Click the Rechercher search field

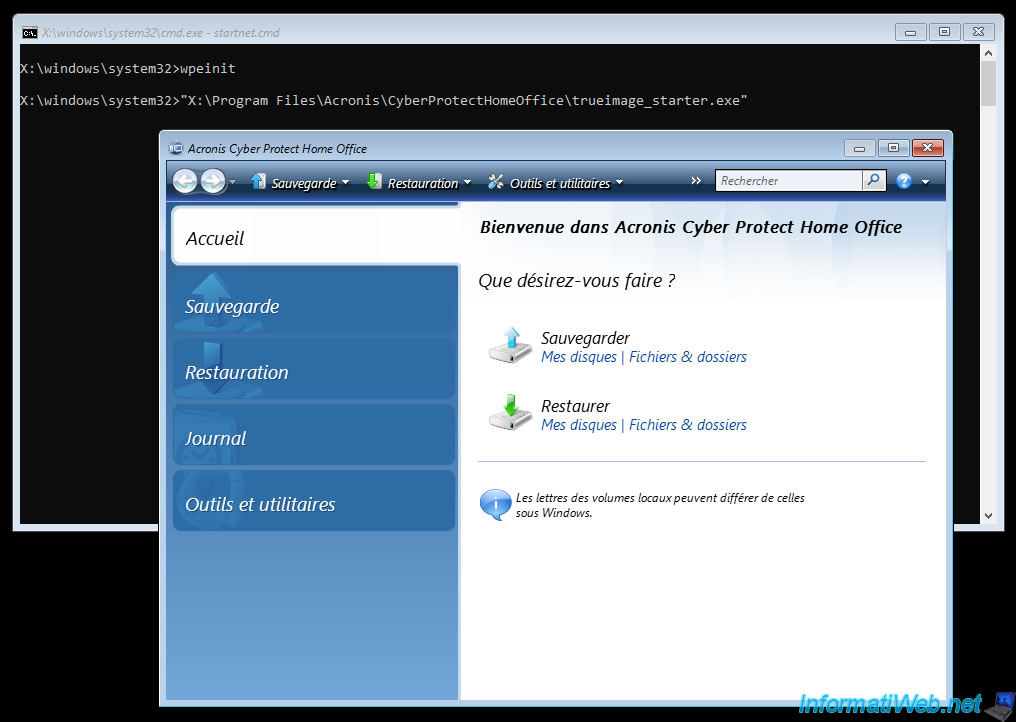point(788,181)
